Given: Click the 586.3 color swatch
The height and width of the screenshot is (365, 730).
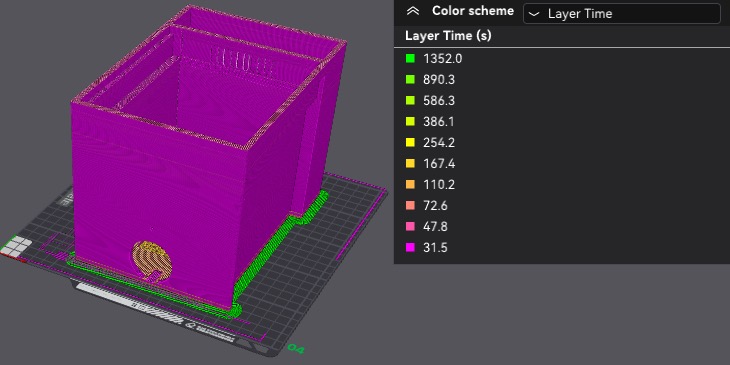Looking at the screenshot, I should 410,101.
